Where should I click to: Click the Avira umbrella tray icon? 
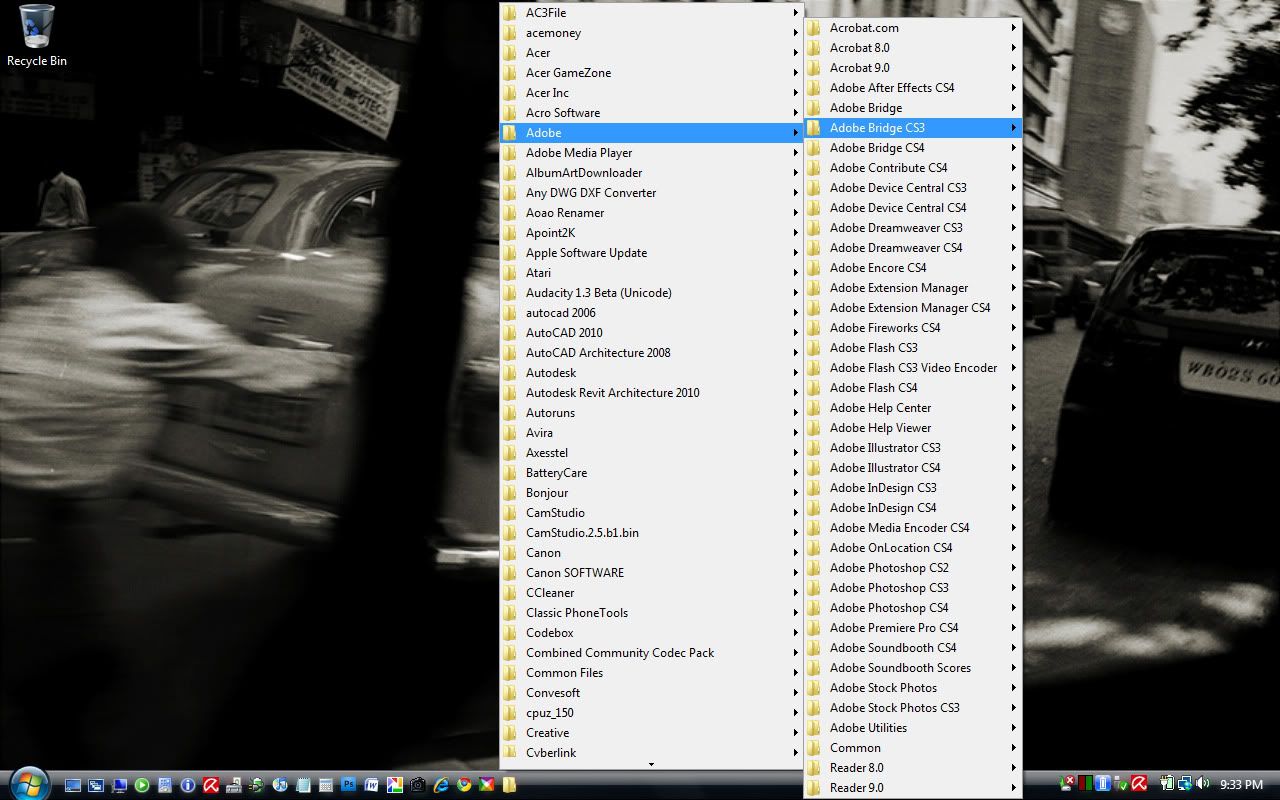[x=1139, y=783]
